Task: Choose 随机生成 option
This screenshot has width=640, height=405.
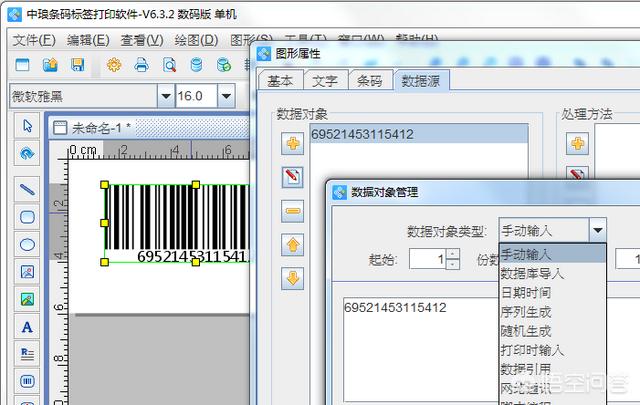Action: pyautogui.click(x=552, y=331)
